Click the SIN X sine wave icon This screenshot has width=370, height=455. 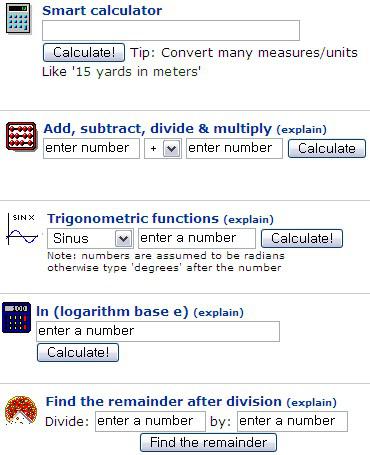pyautogui.click(x=22, y=230)
